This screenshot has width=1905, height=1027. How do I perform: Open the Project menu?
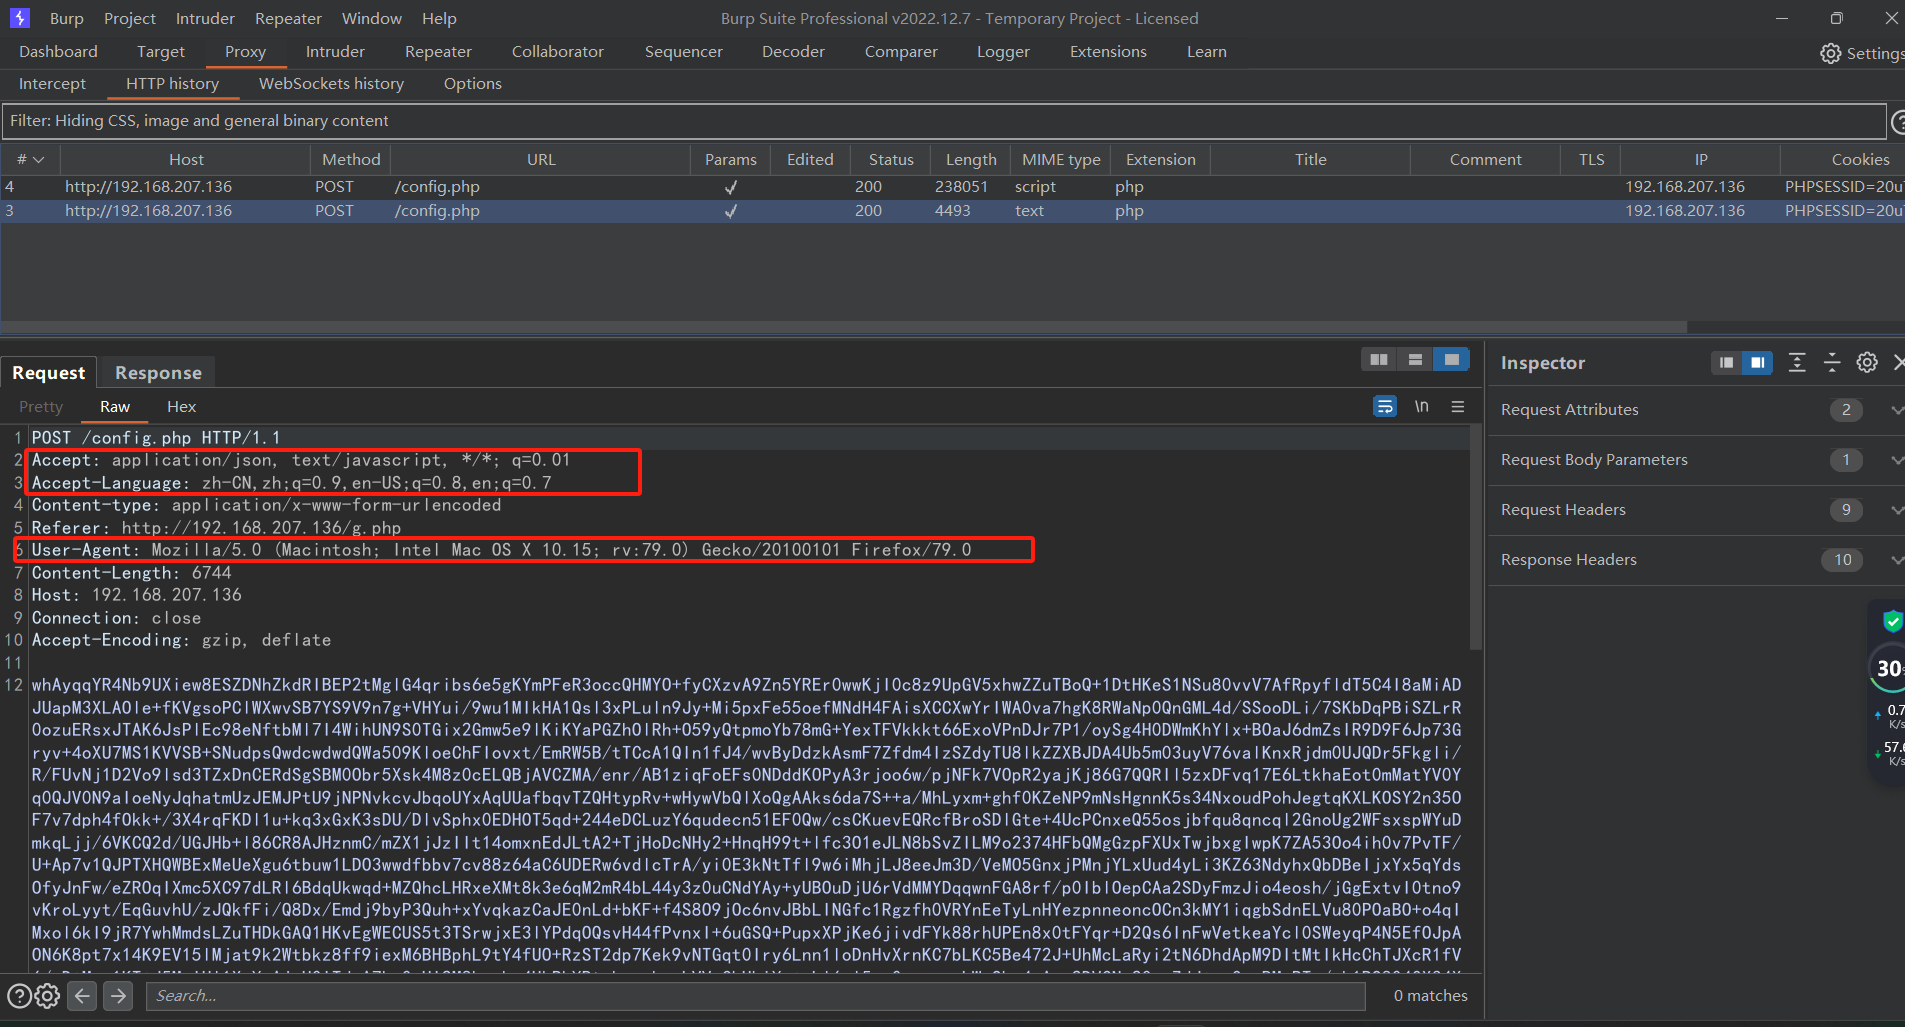(x=130, y=18)
